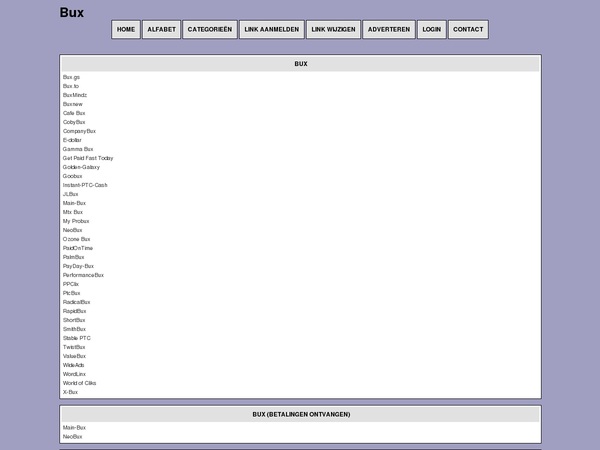This screenshot has width=600, height=450.
Task: Click the PtcBux link
Action: coord(72,293)
